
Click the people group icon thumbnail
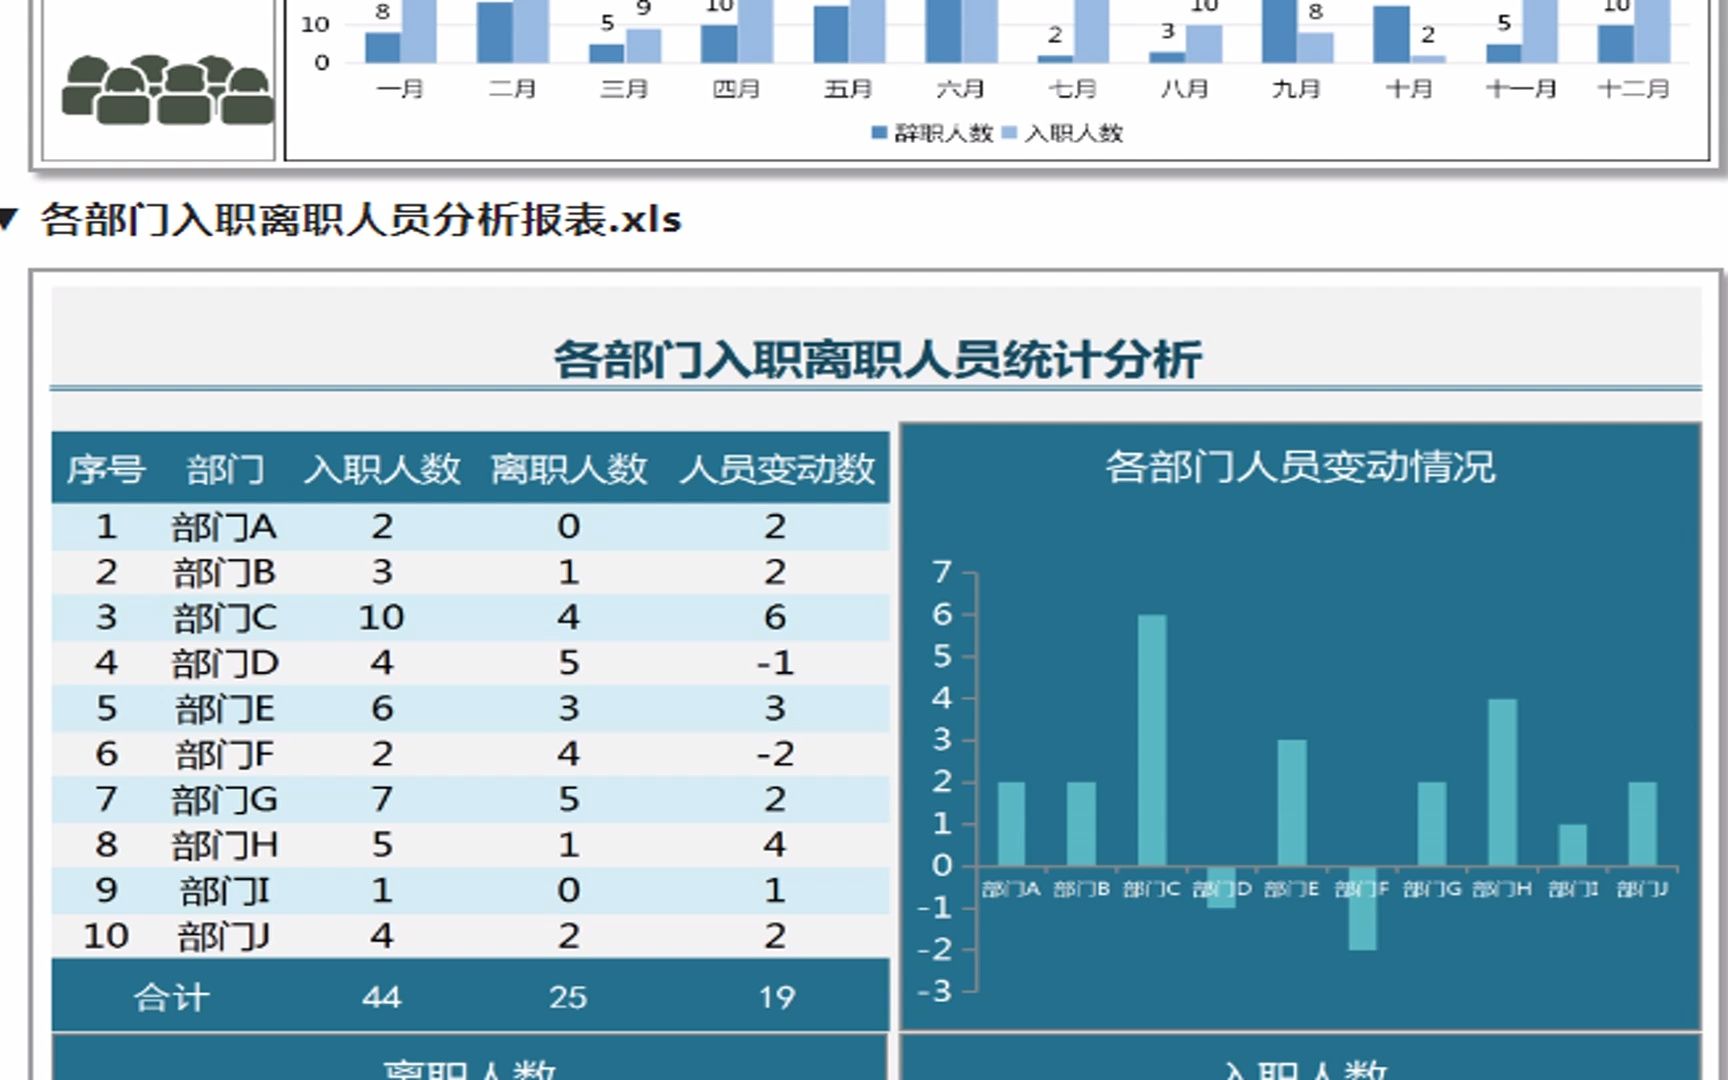coord(166,90)
